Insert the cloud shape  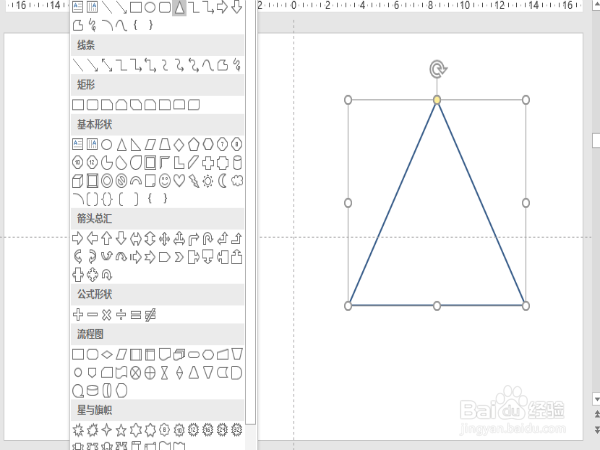[x=237, y=181]
